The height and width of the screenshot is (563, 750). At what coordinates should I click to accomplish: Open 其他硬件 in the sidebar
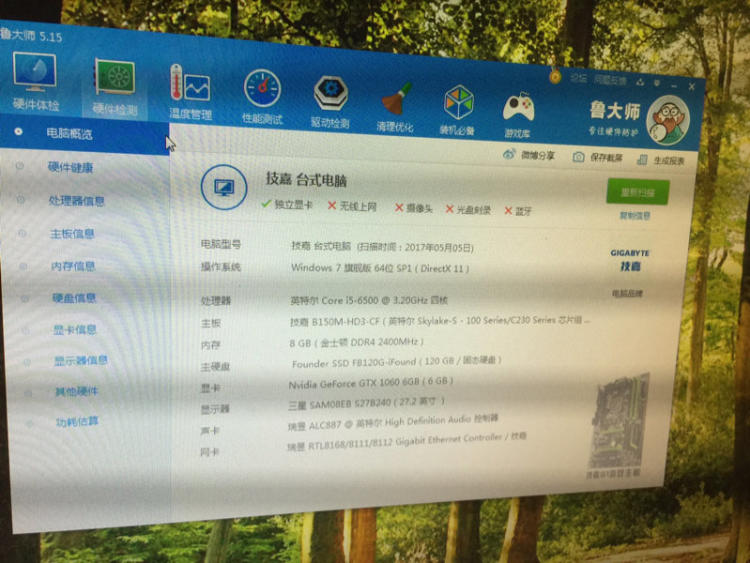click(x=76, y=392)
